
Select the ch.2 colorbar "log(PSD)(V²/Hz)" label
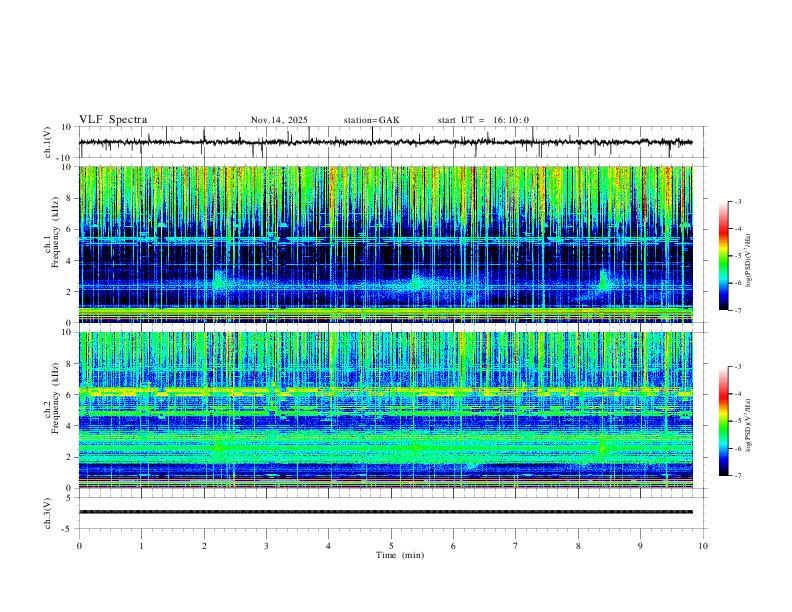(750, 425)
